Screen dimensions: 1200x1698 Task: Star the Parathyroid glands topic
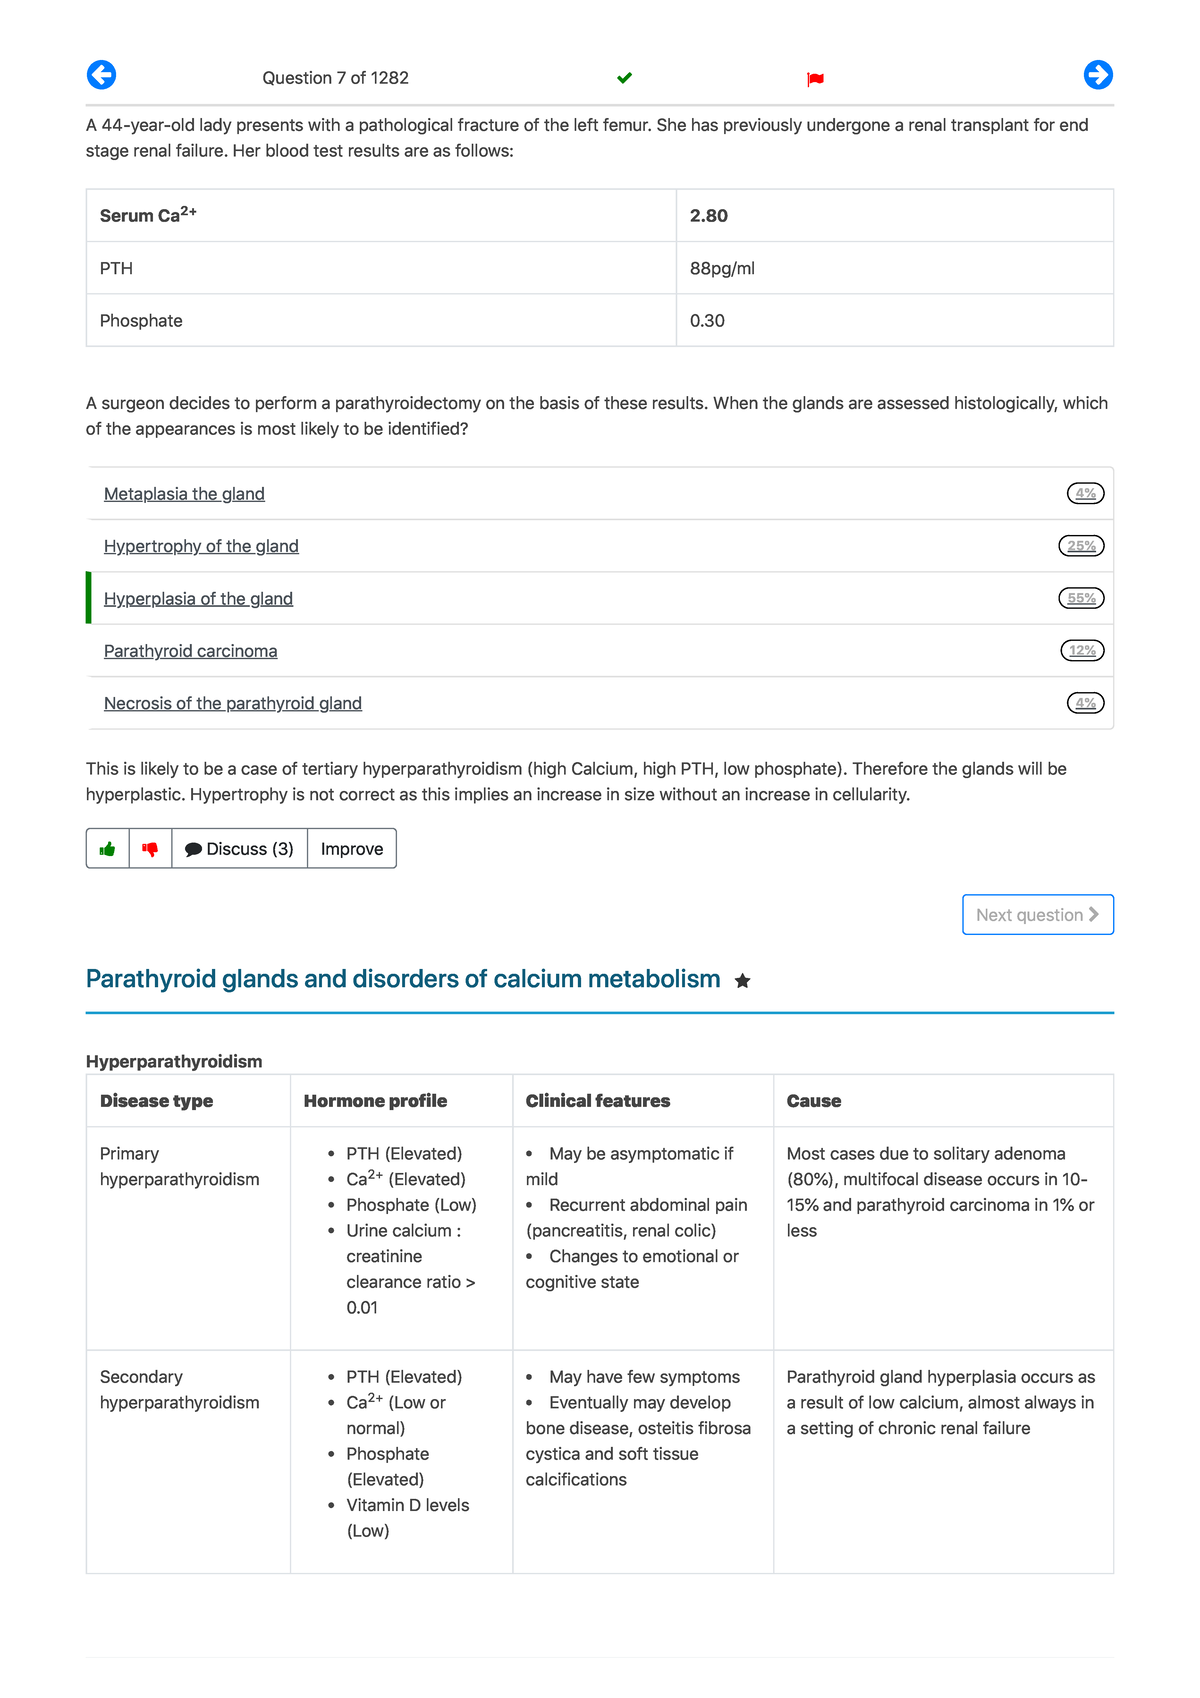pos(743,981)
